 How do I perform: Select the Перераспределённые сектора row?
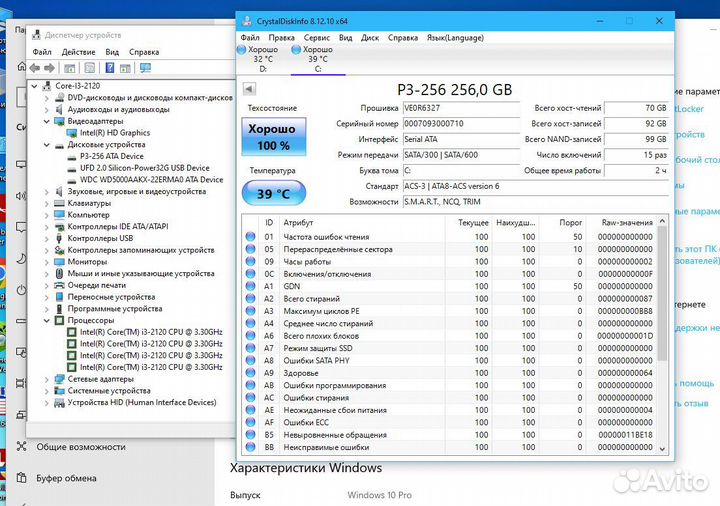pyautogui.click(x=449, y=249)
